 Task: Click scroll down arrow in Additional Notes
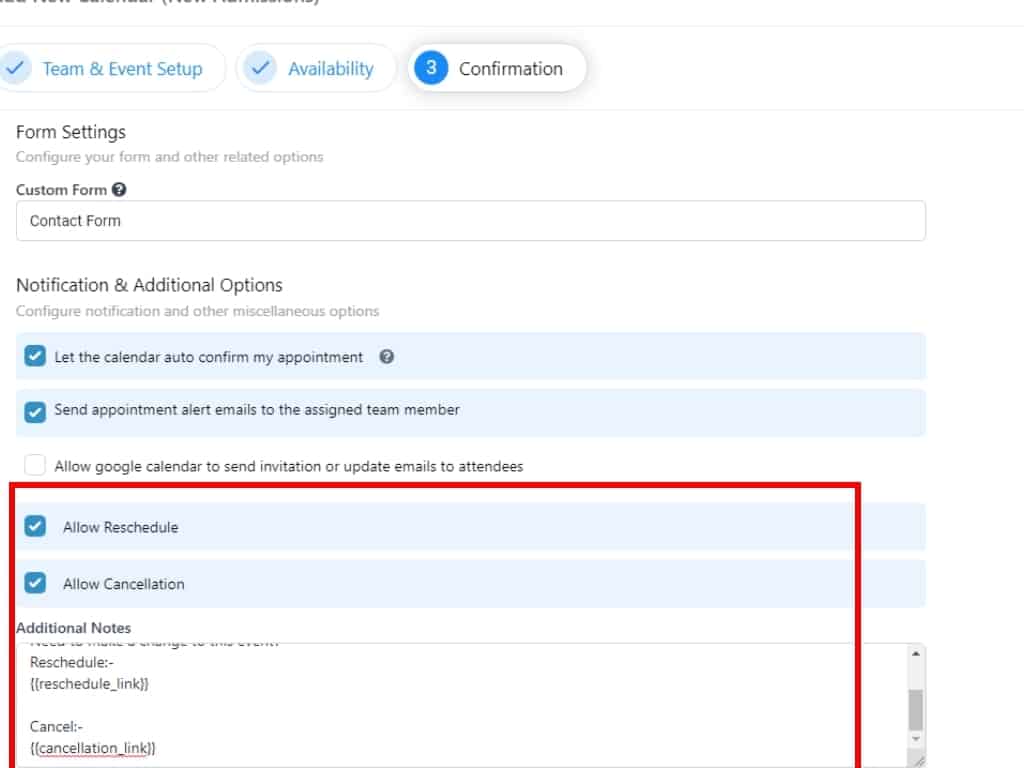tap(916, 738)
